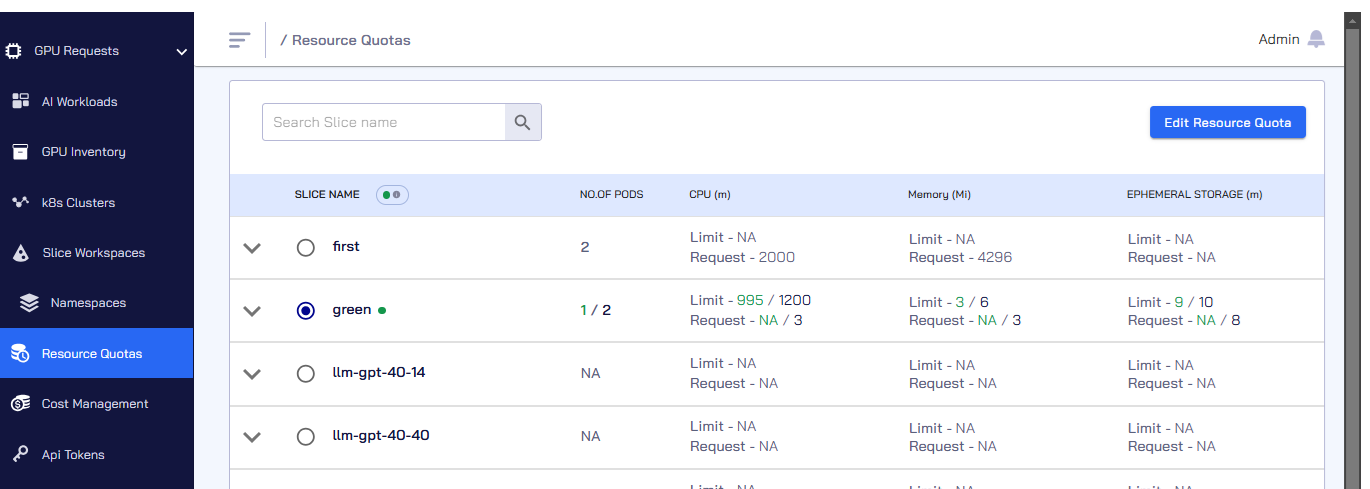
Task: Select the radio button for llm-gpt-40-14
Action: (x=306, y=374)
